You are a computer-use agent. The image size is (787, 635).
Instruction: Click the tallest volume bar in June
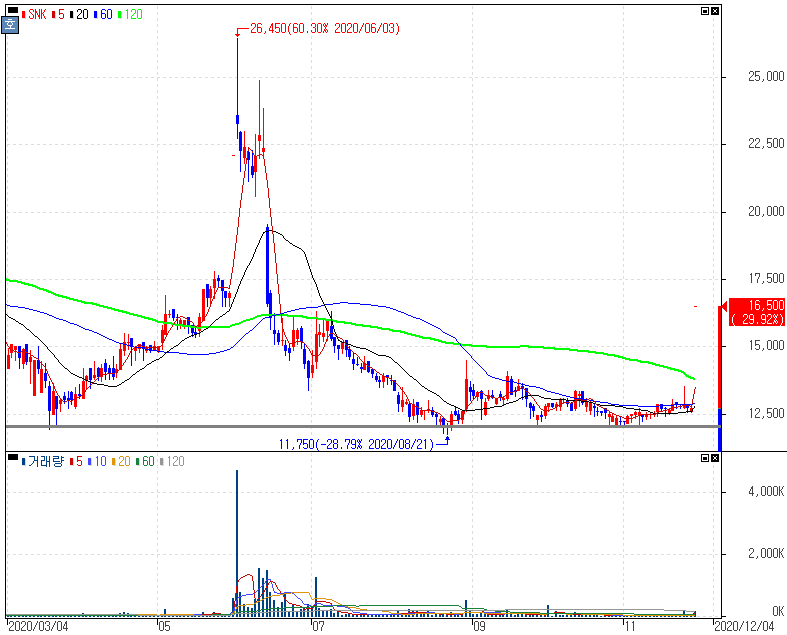click(237, 543)
